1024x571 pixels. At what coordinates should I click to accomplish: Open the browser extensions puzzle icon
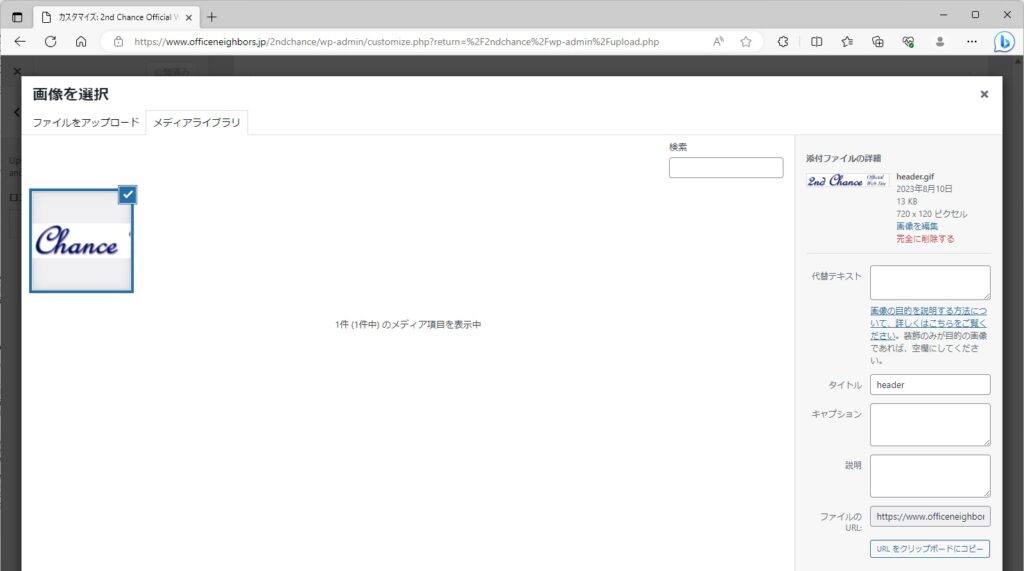(x=783, y=42)
